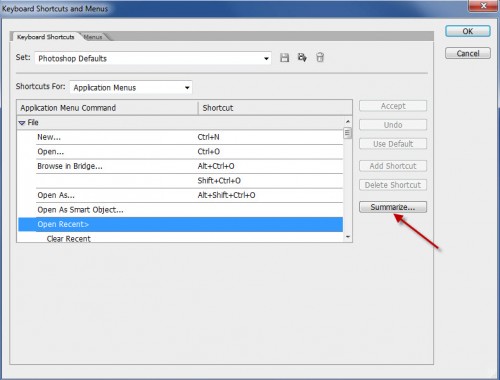Select the Open Recent> highlighted row
This screenshot has width=500, height=380.
[x=181, y=224]
